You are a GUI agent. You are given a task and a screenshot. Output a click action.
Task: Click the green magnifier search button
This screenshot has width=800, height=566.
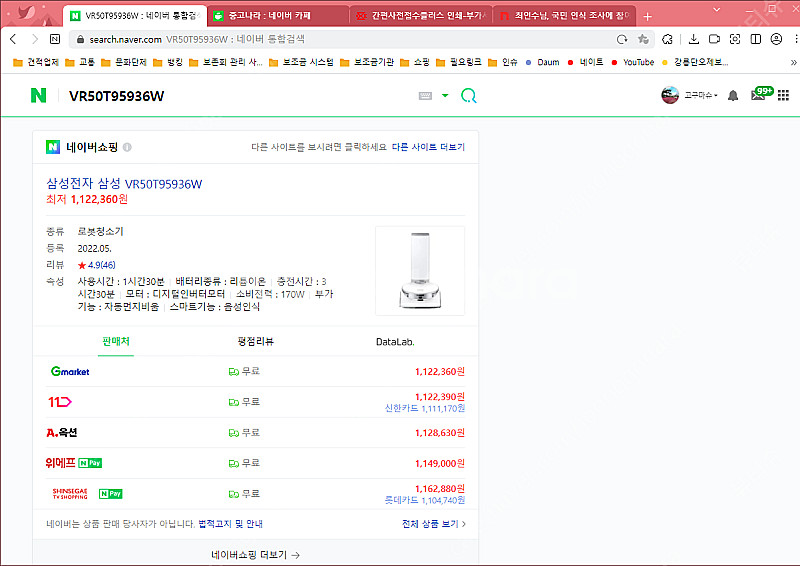point(468,95)
